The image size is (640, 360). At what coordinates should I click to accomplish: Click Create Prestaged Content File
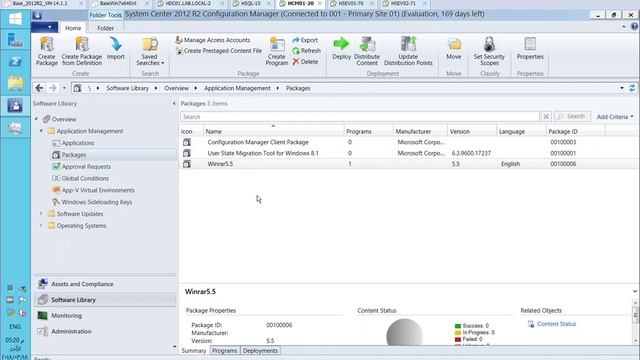tap(219, 51)
